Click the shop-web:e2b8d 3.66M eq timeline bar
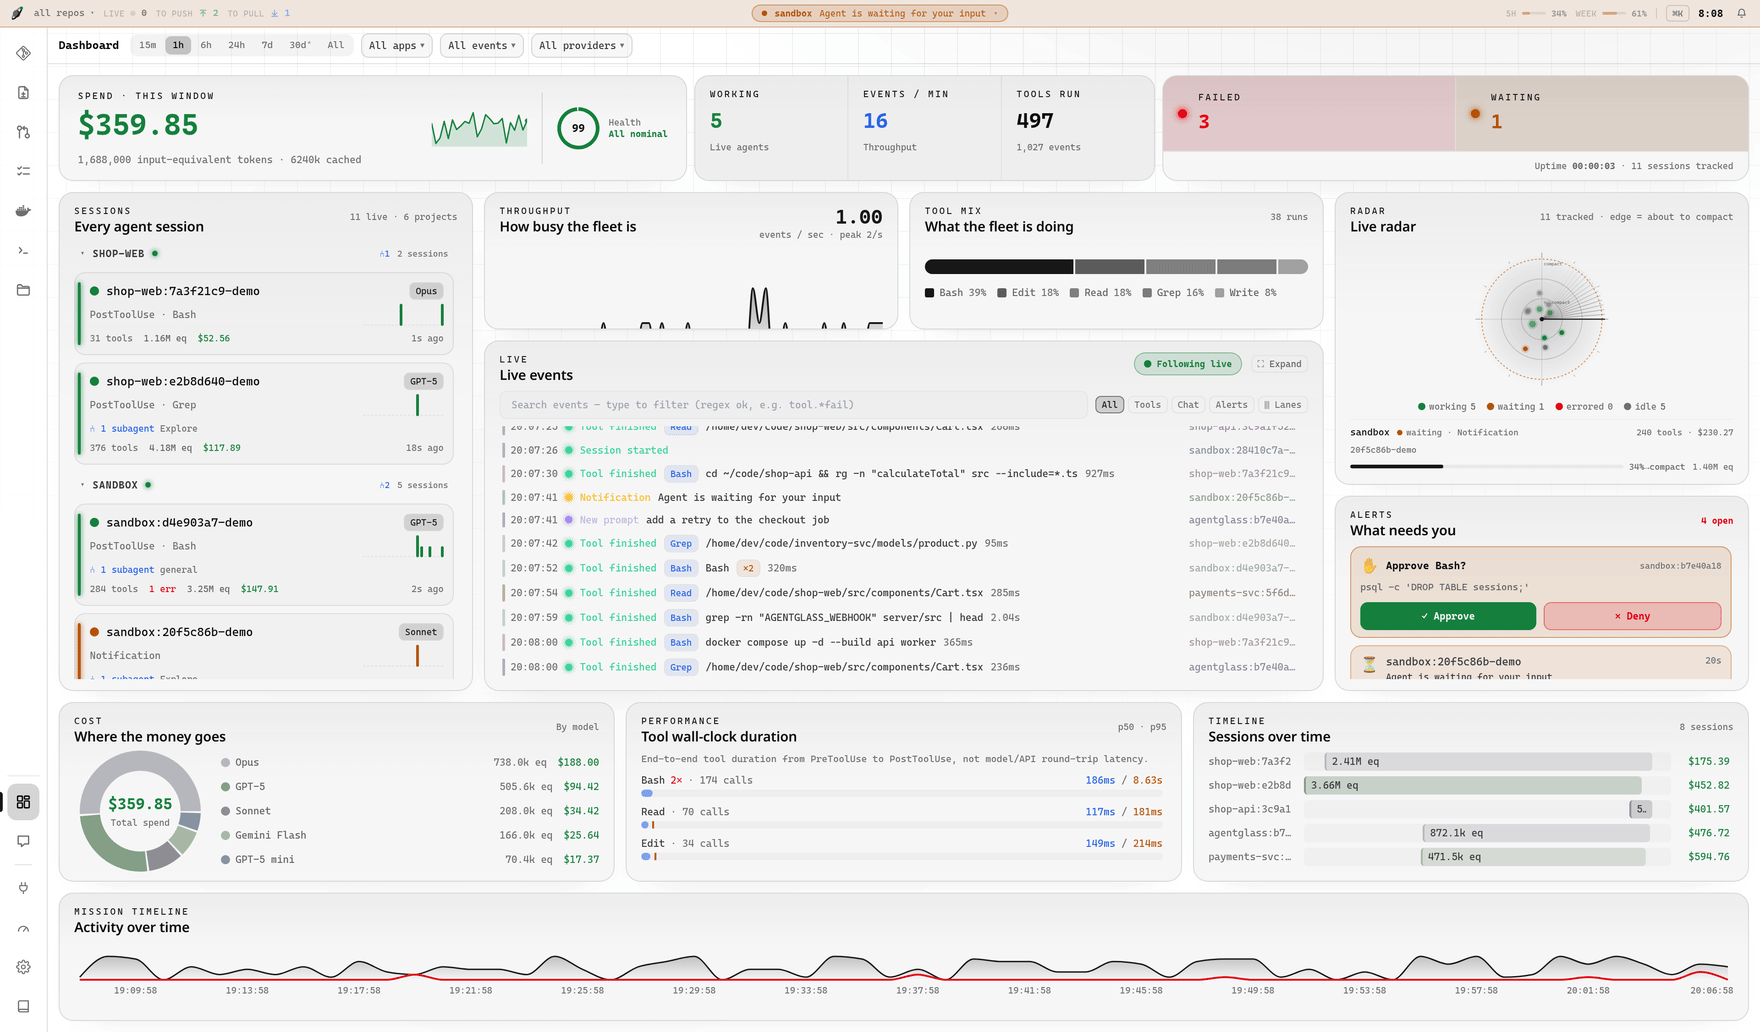Screen dimensions: 1760x1032 pyautogui.click(x=1473, y=785)
